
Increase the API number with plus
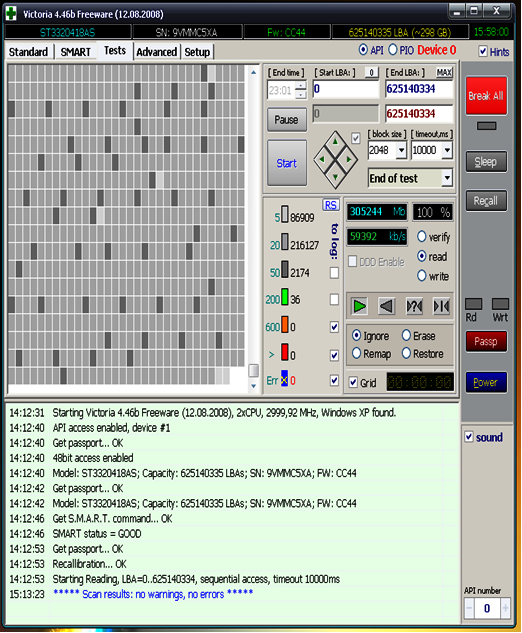pyautogui.click(x=505, y=608)
